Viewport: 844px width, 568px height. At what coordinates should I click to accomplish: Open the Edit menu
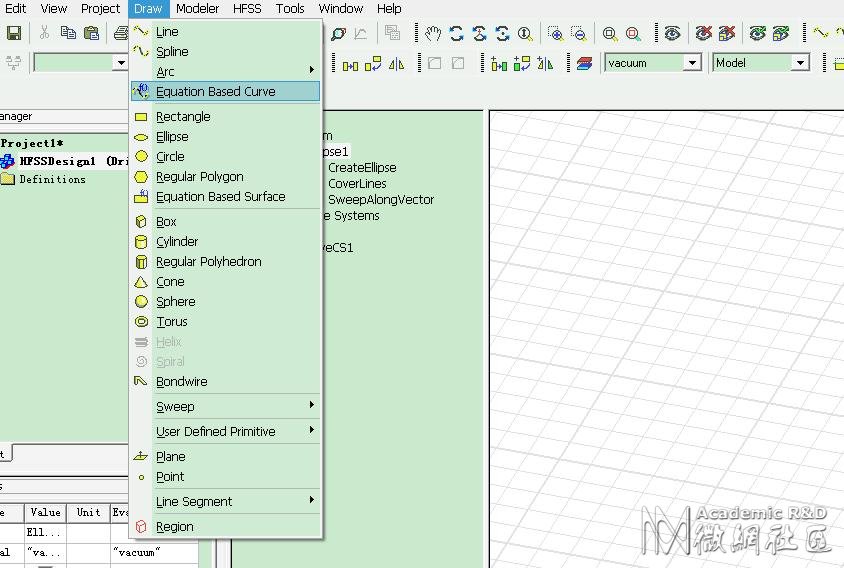click(15, 9)
